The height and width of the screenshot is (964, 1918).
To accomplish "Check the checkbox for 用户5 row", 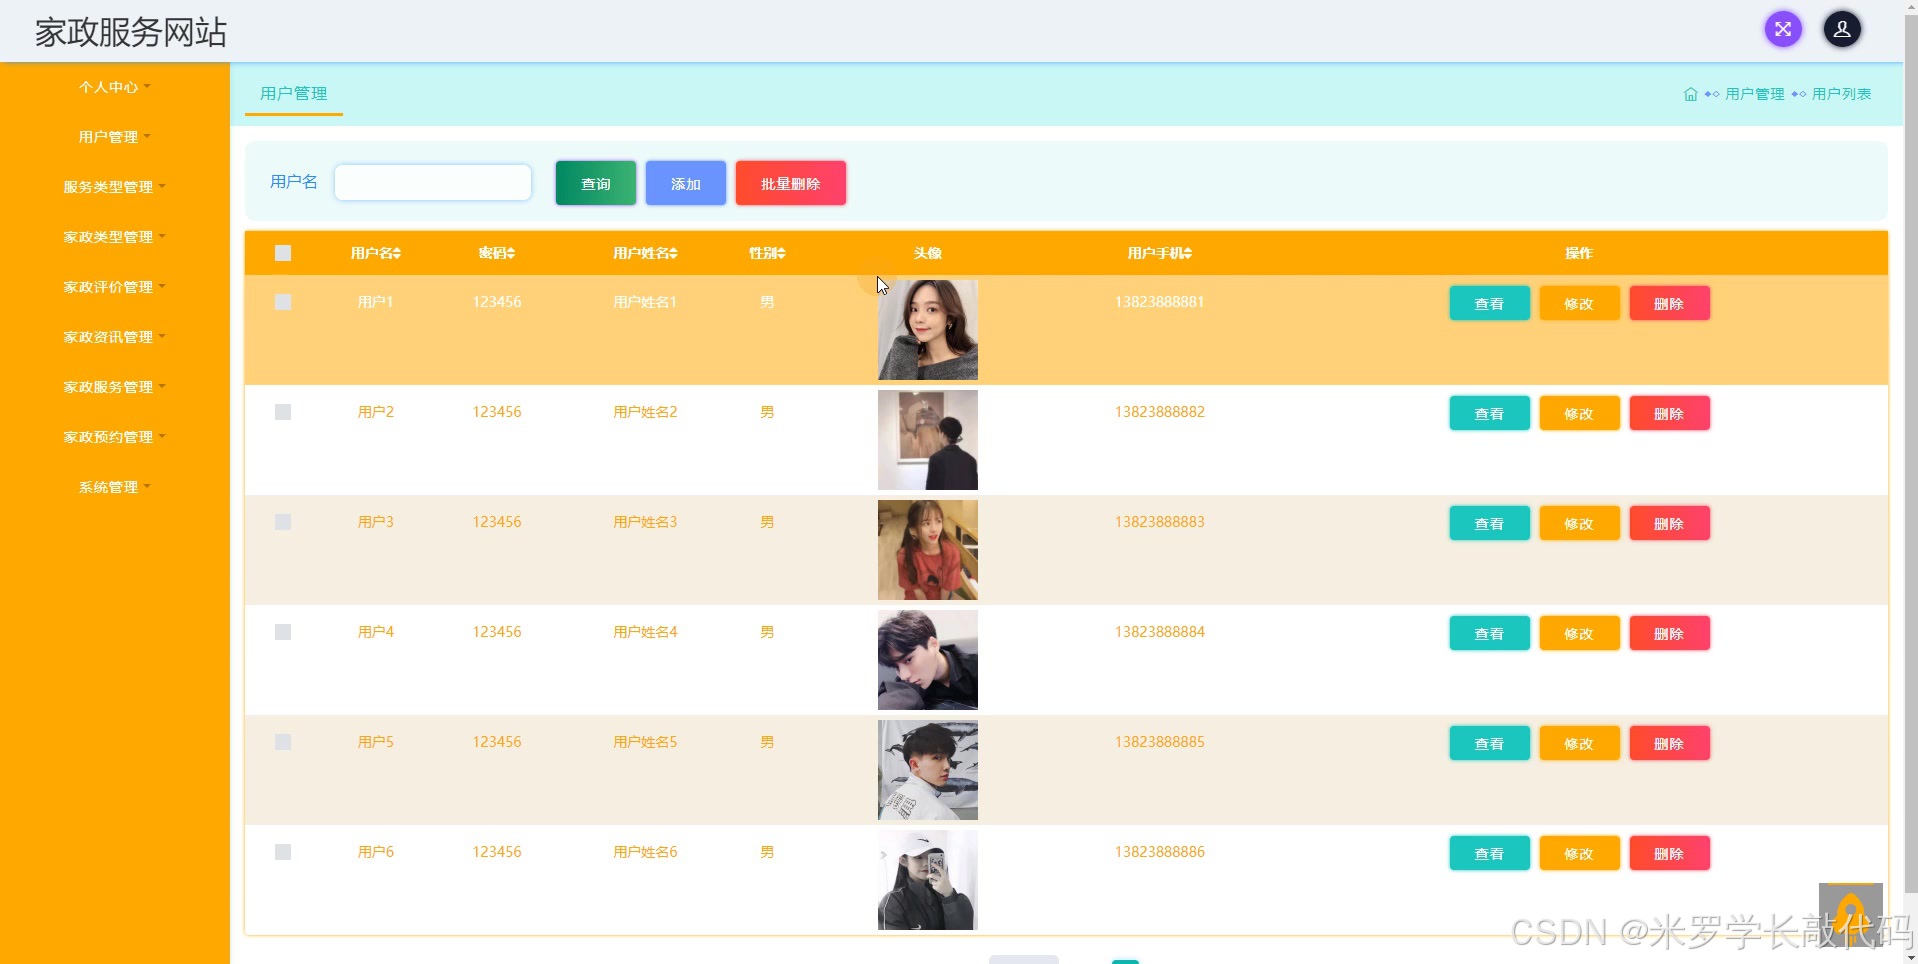I will click(283, 742).
